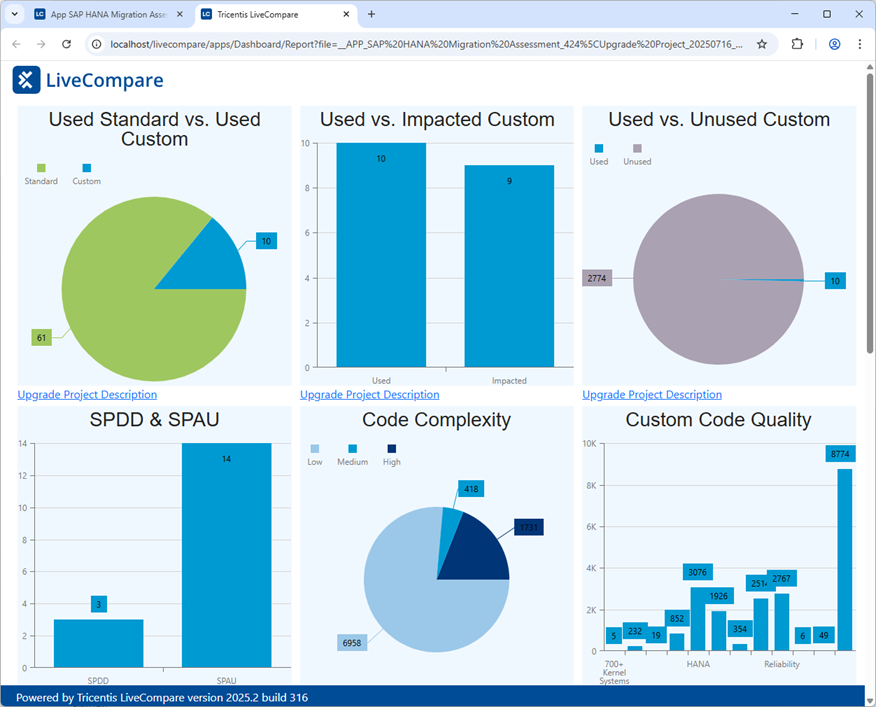This screenshot has height=707, width=876.
Task: Open the browser extensions puzzle icon
Action: pyautogui.click(x=798, y=44)
